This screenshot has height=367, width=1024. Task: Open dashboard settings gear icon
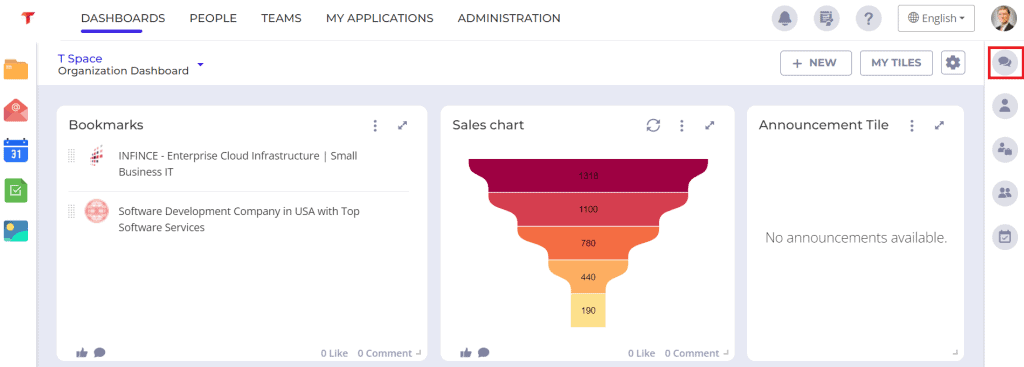pos(953,63)
